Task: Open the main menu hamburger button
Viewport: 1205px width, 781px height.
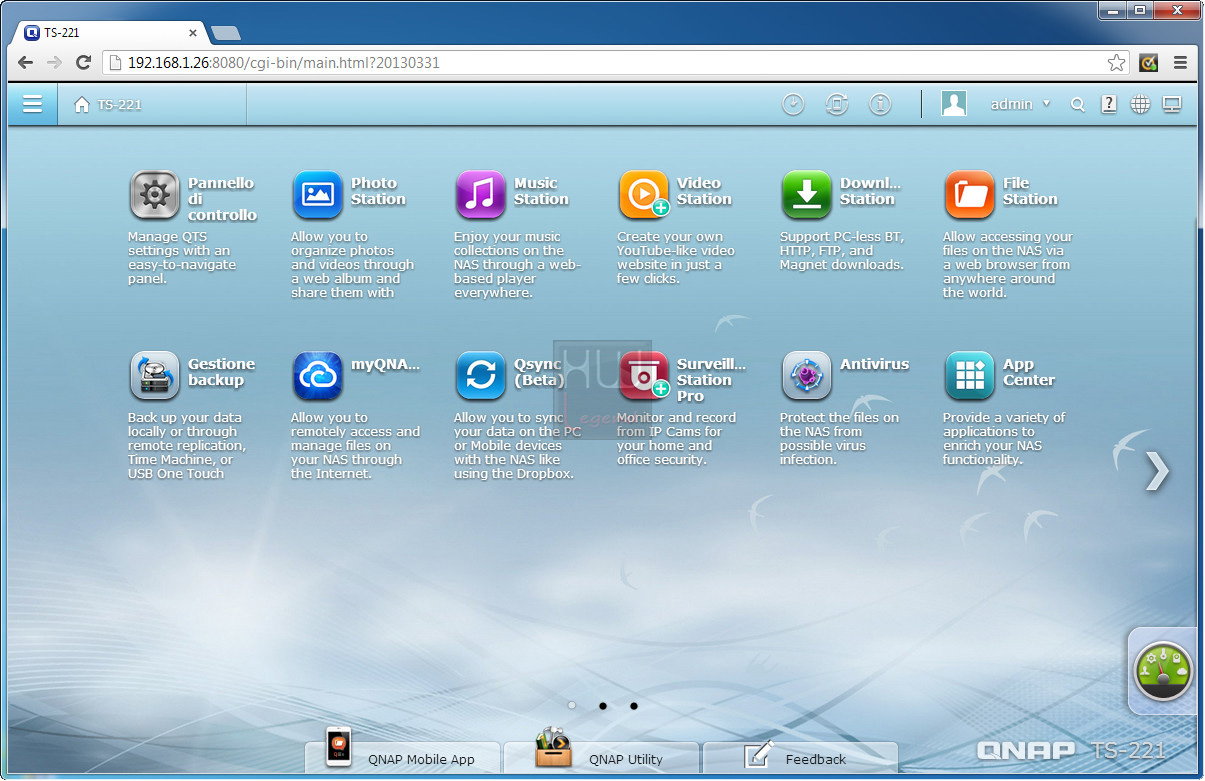Action: [x=33, y=104]
